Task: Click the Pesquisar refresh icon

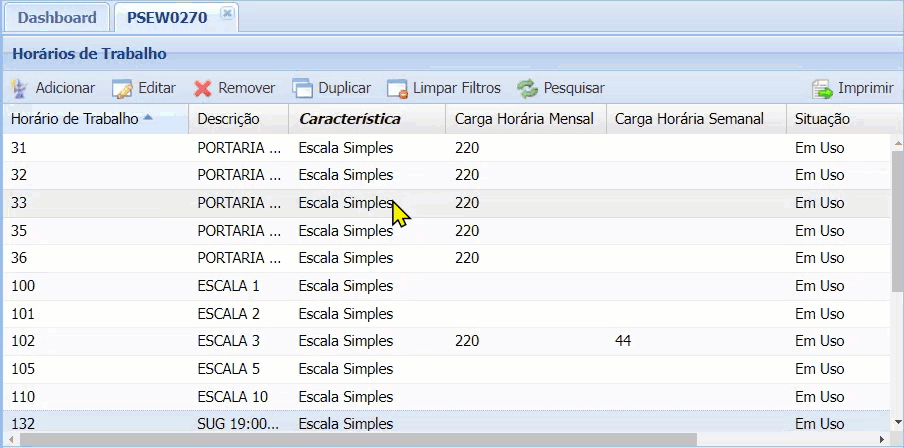Action: pyautogui.click(x=527, y=88)
